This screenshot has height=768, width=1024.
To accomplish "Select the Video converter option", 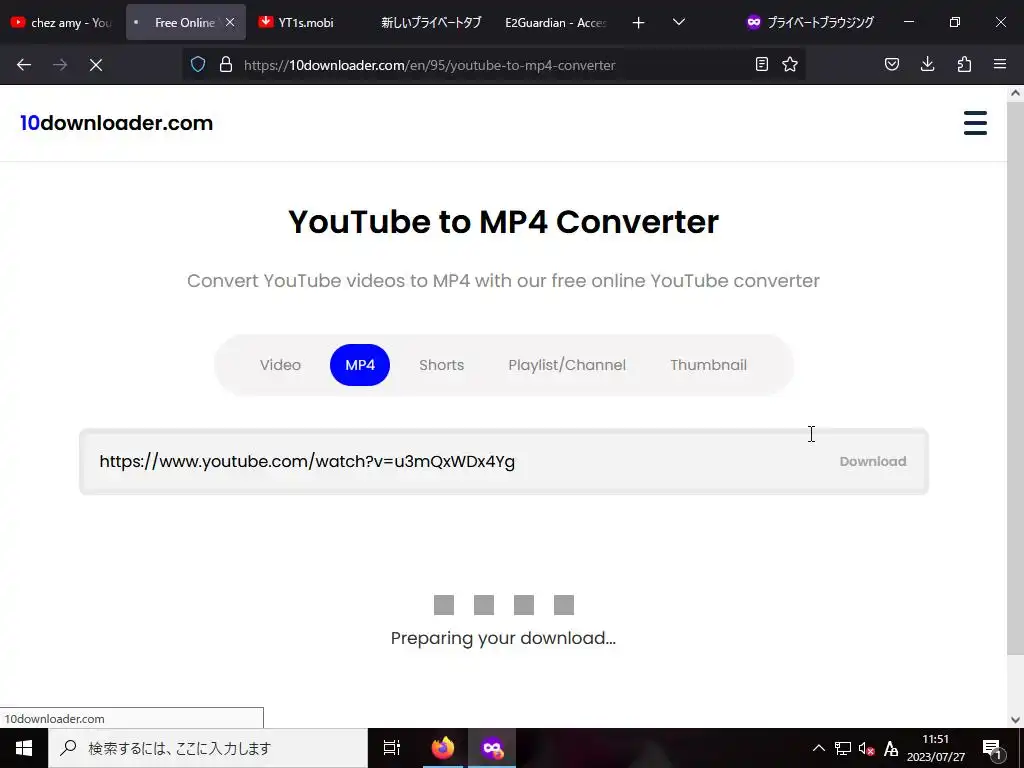I will [x=280, y=365].
